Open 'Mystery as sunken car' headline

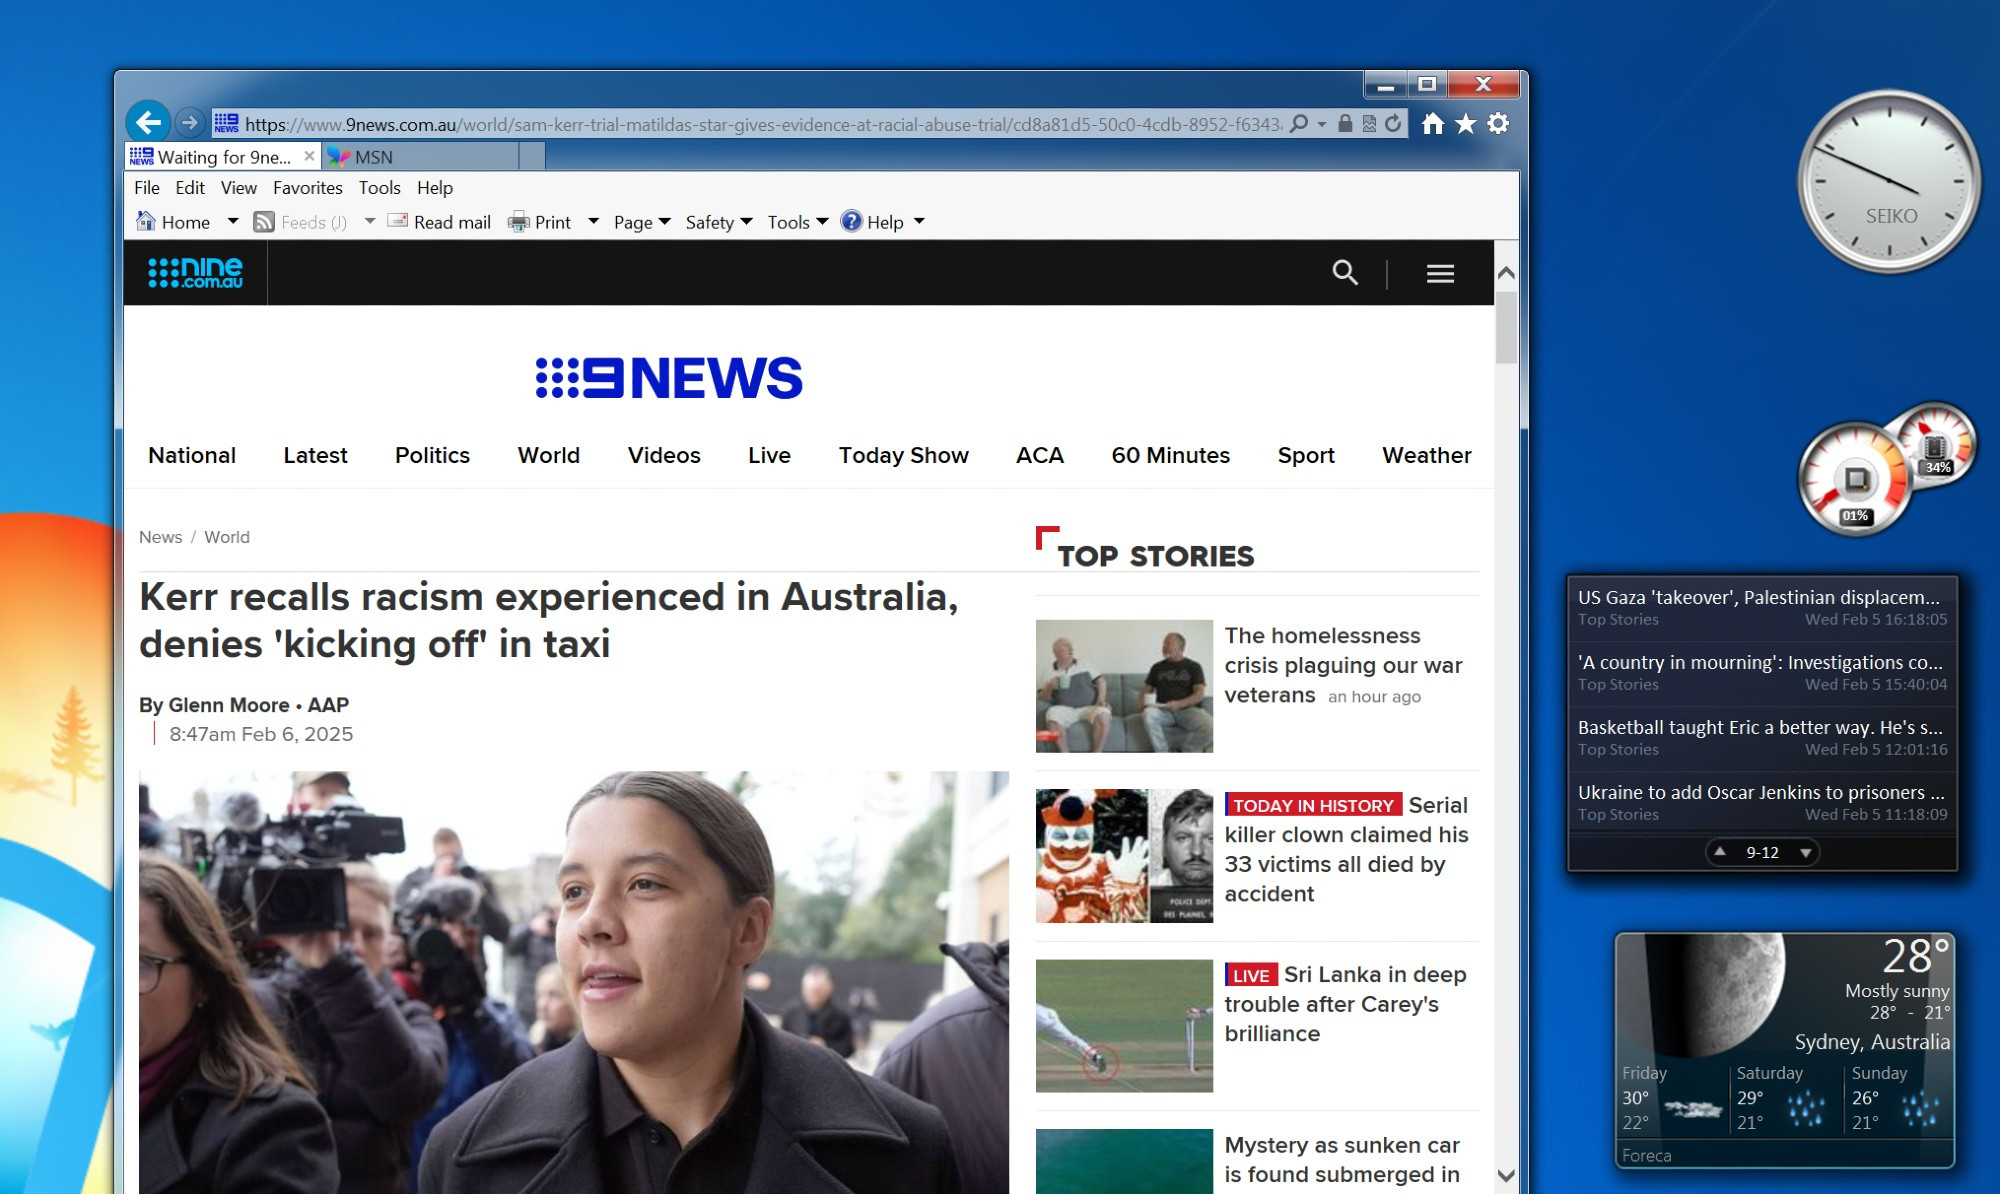[x=1342, y=1160]
